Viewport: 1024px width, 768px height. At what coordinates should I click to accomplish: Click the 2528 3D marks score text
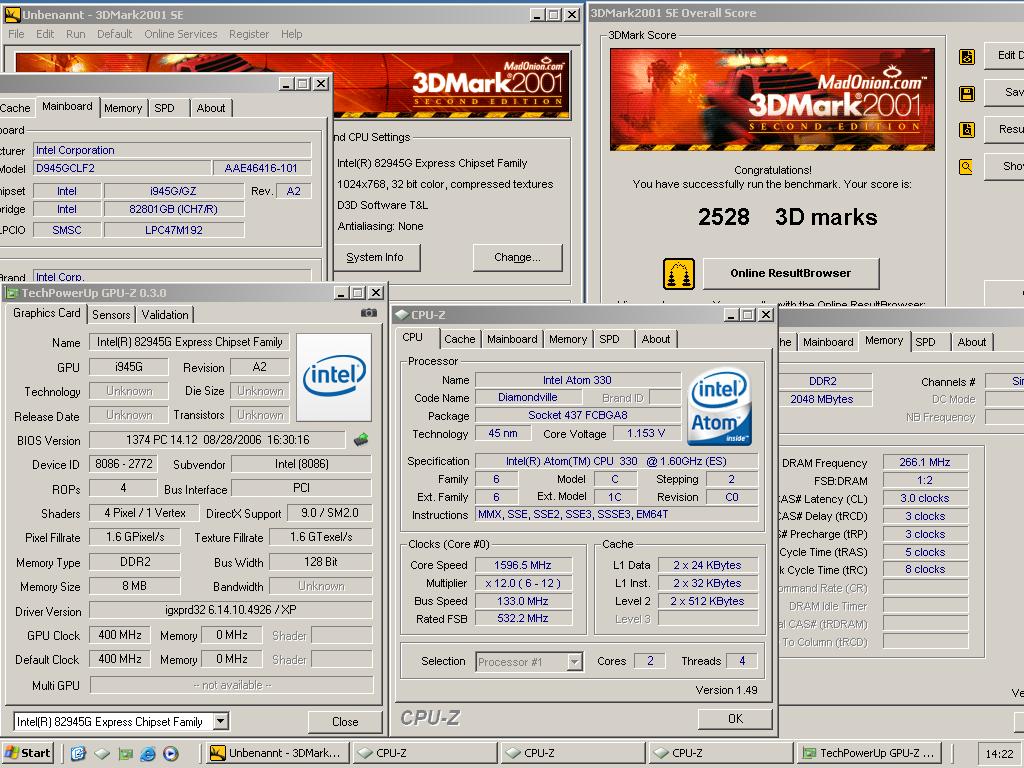(x=788, y=217)
